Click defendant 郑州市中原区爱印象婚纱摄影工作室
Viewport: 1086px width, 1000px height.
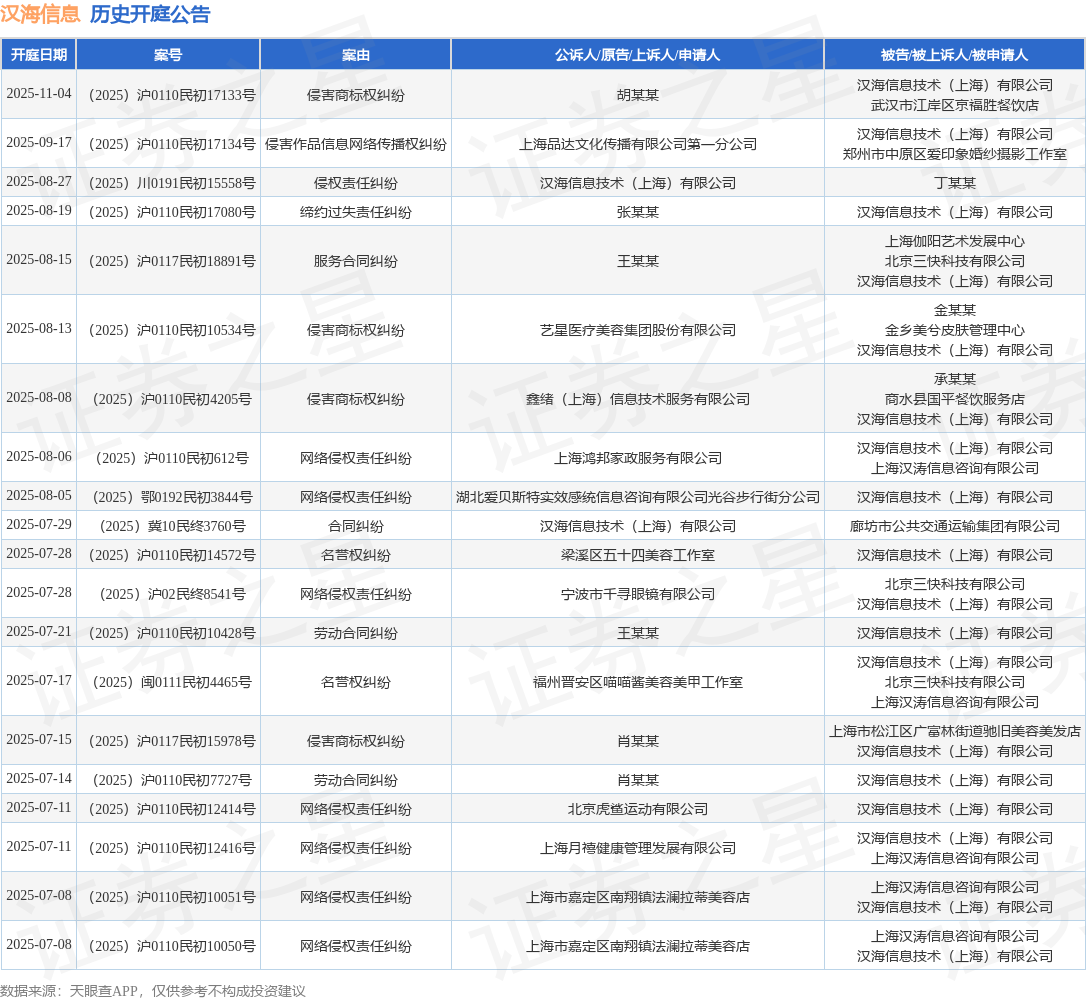tap(954, 154)
